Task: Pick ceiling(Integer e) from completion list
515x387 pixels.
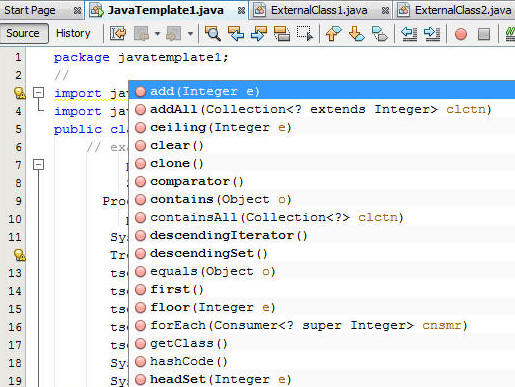Action: tap(322, 127)
